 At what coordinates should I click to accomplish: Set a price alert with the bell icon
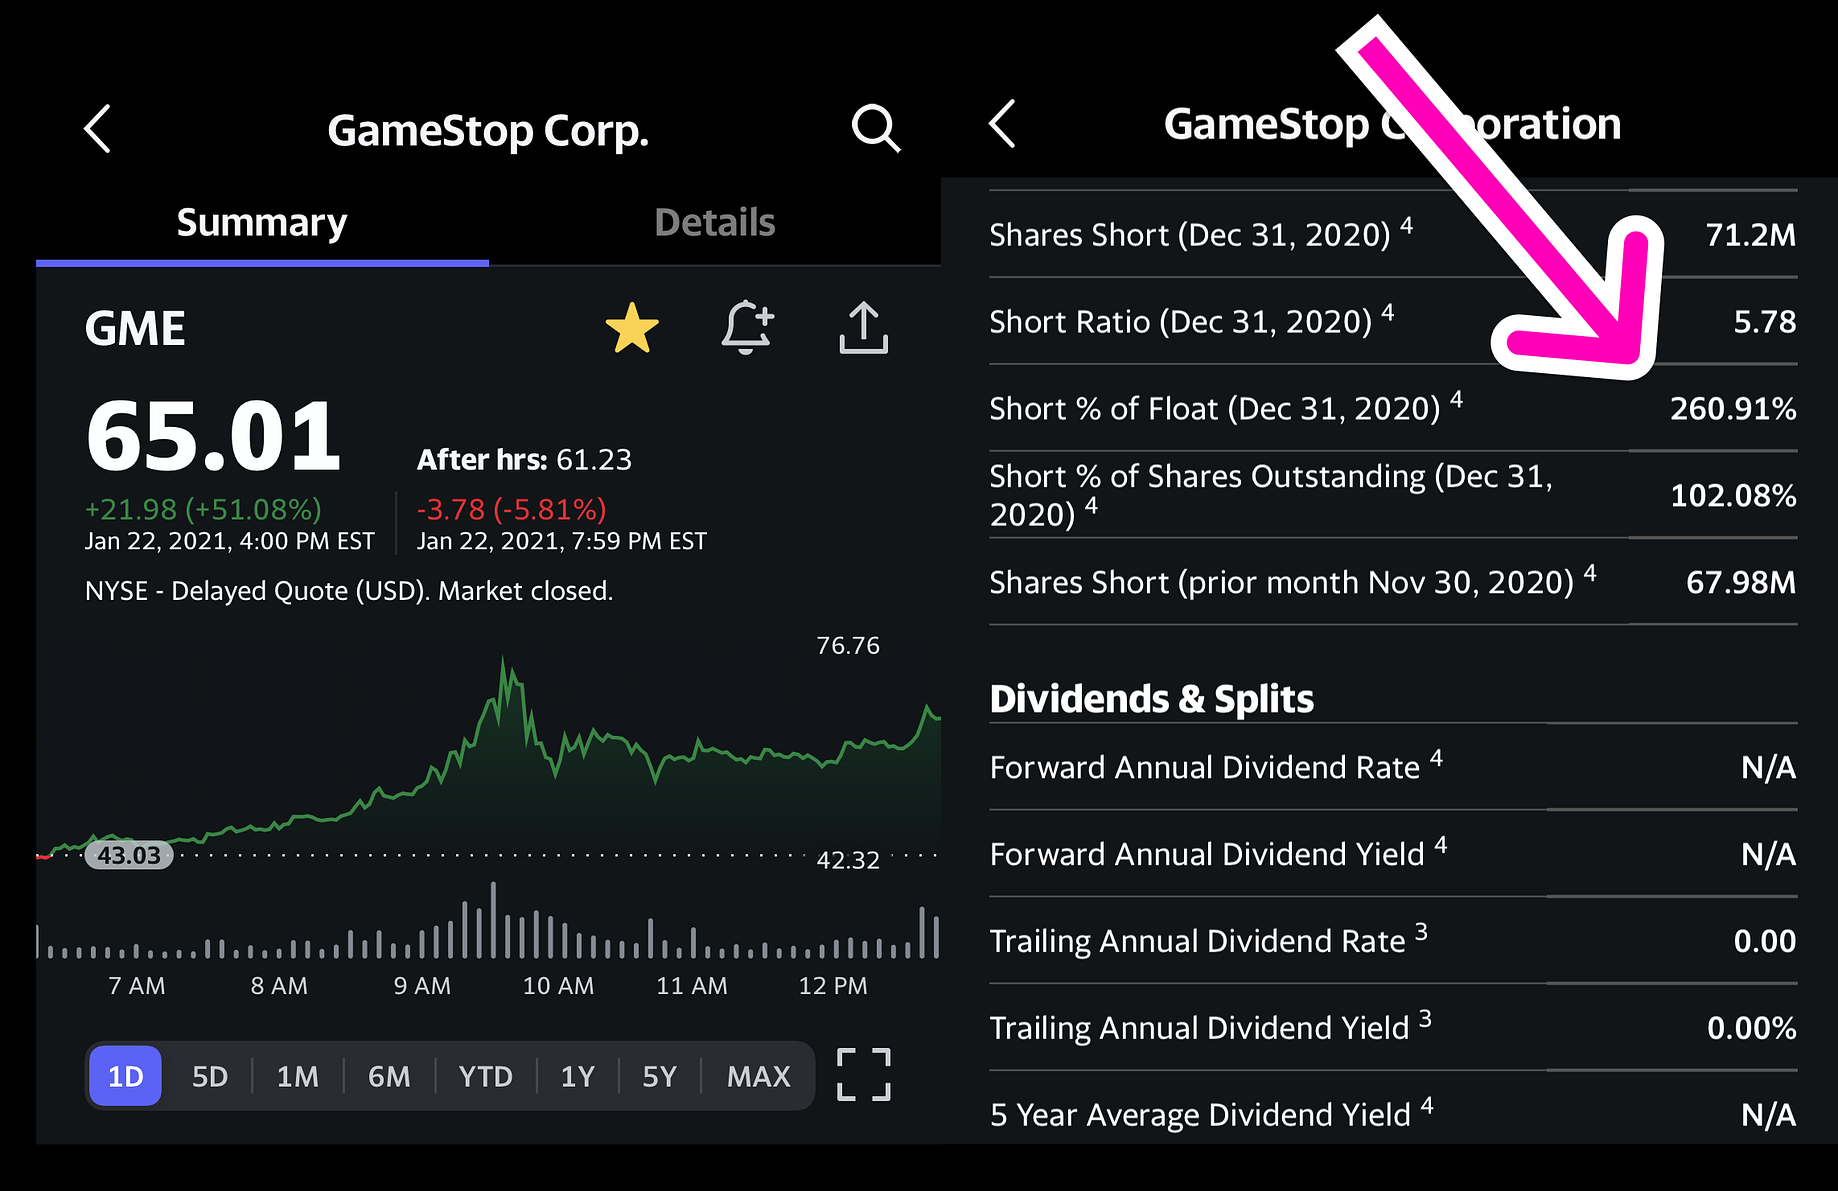[748, 328]
